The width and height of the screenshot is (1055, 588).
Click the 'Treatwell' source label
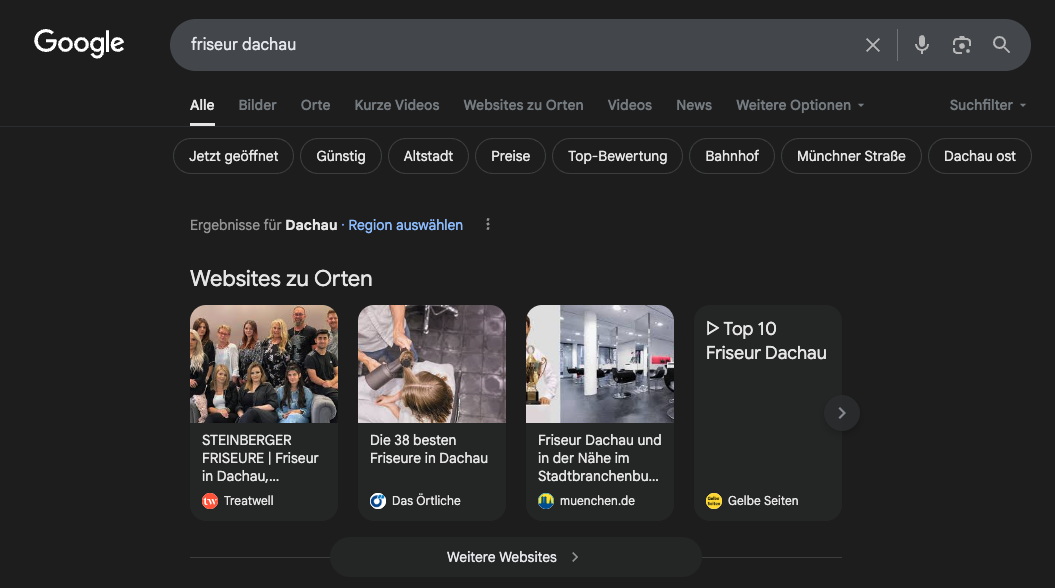tap(249, 501)
